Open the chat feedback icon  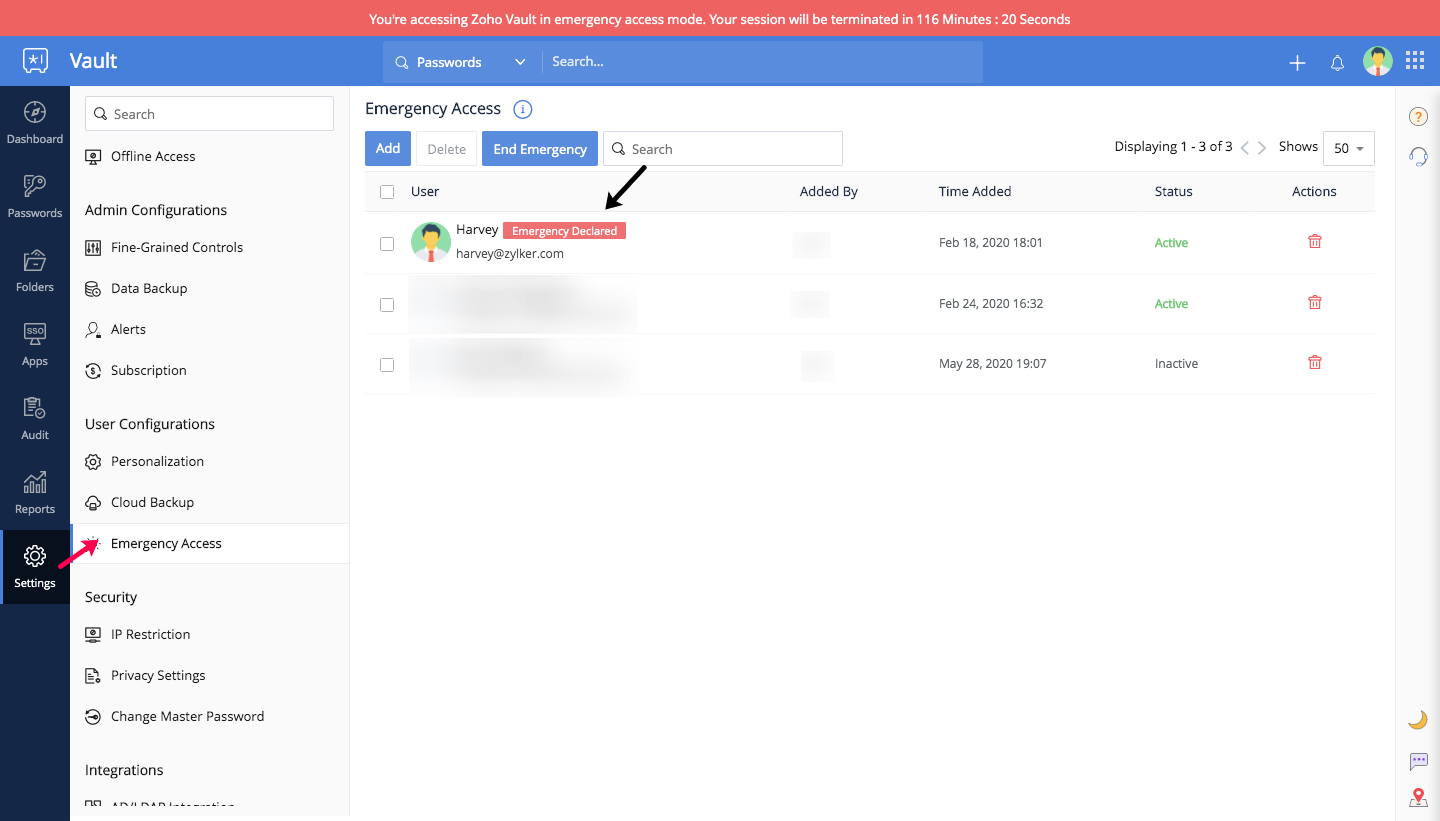tap(1418, 762)
